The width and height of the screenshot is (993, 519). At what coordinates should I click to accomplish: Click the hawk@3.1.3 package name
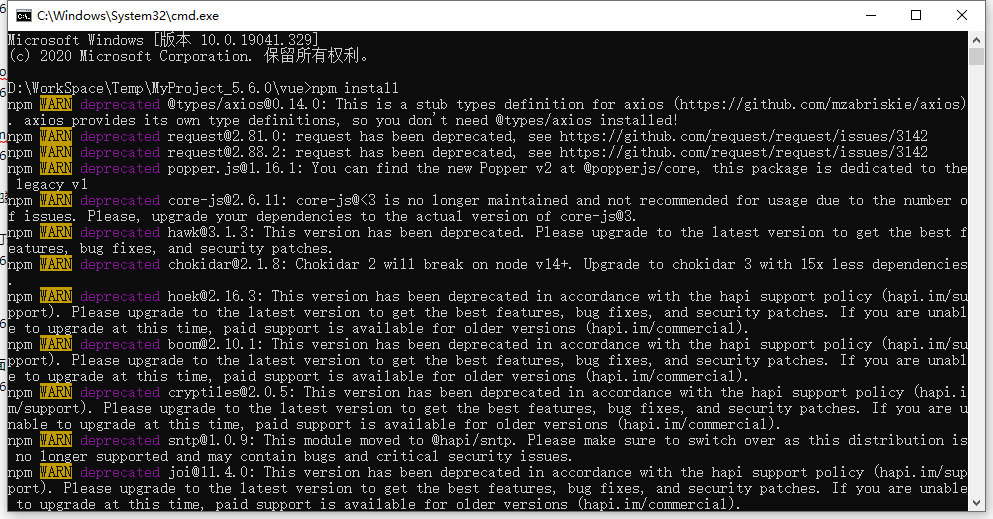point(211,233)
